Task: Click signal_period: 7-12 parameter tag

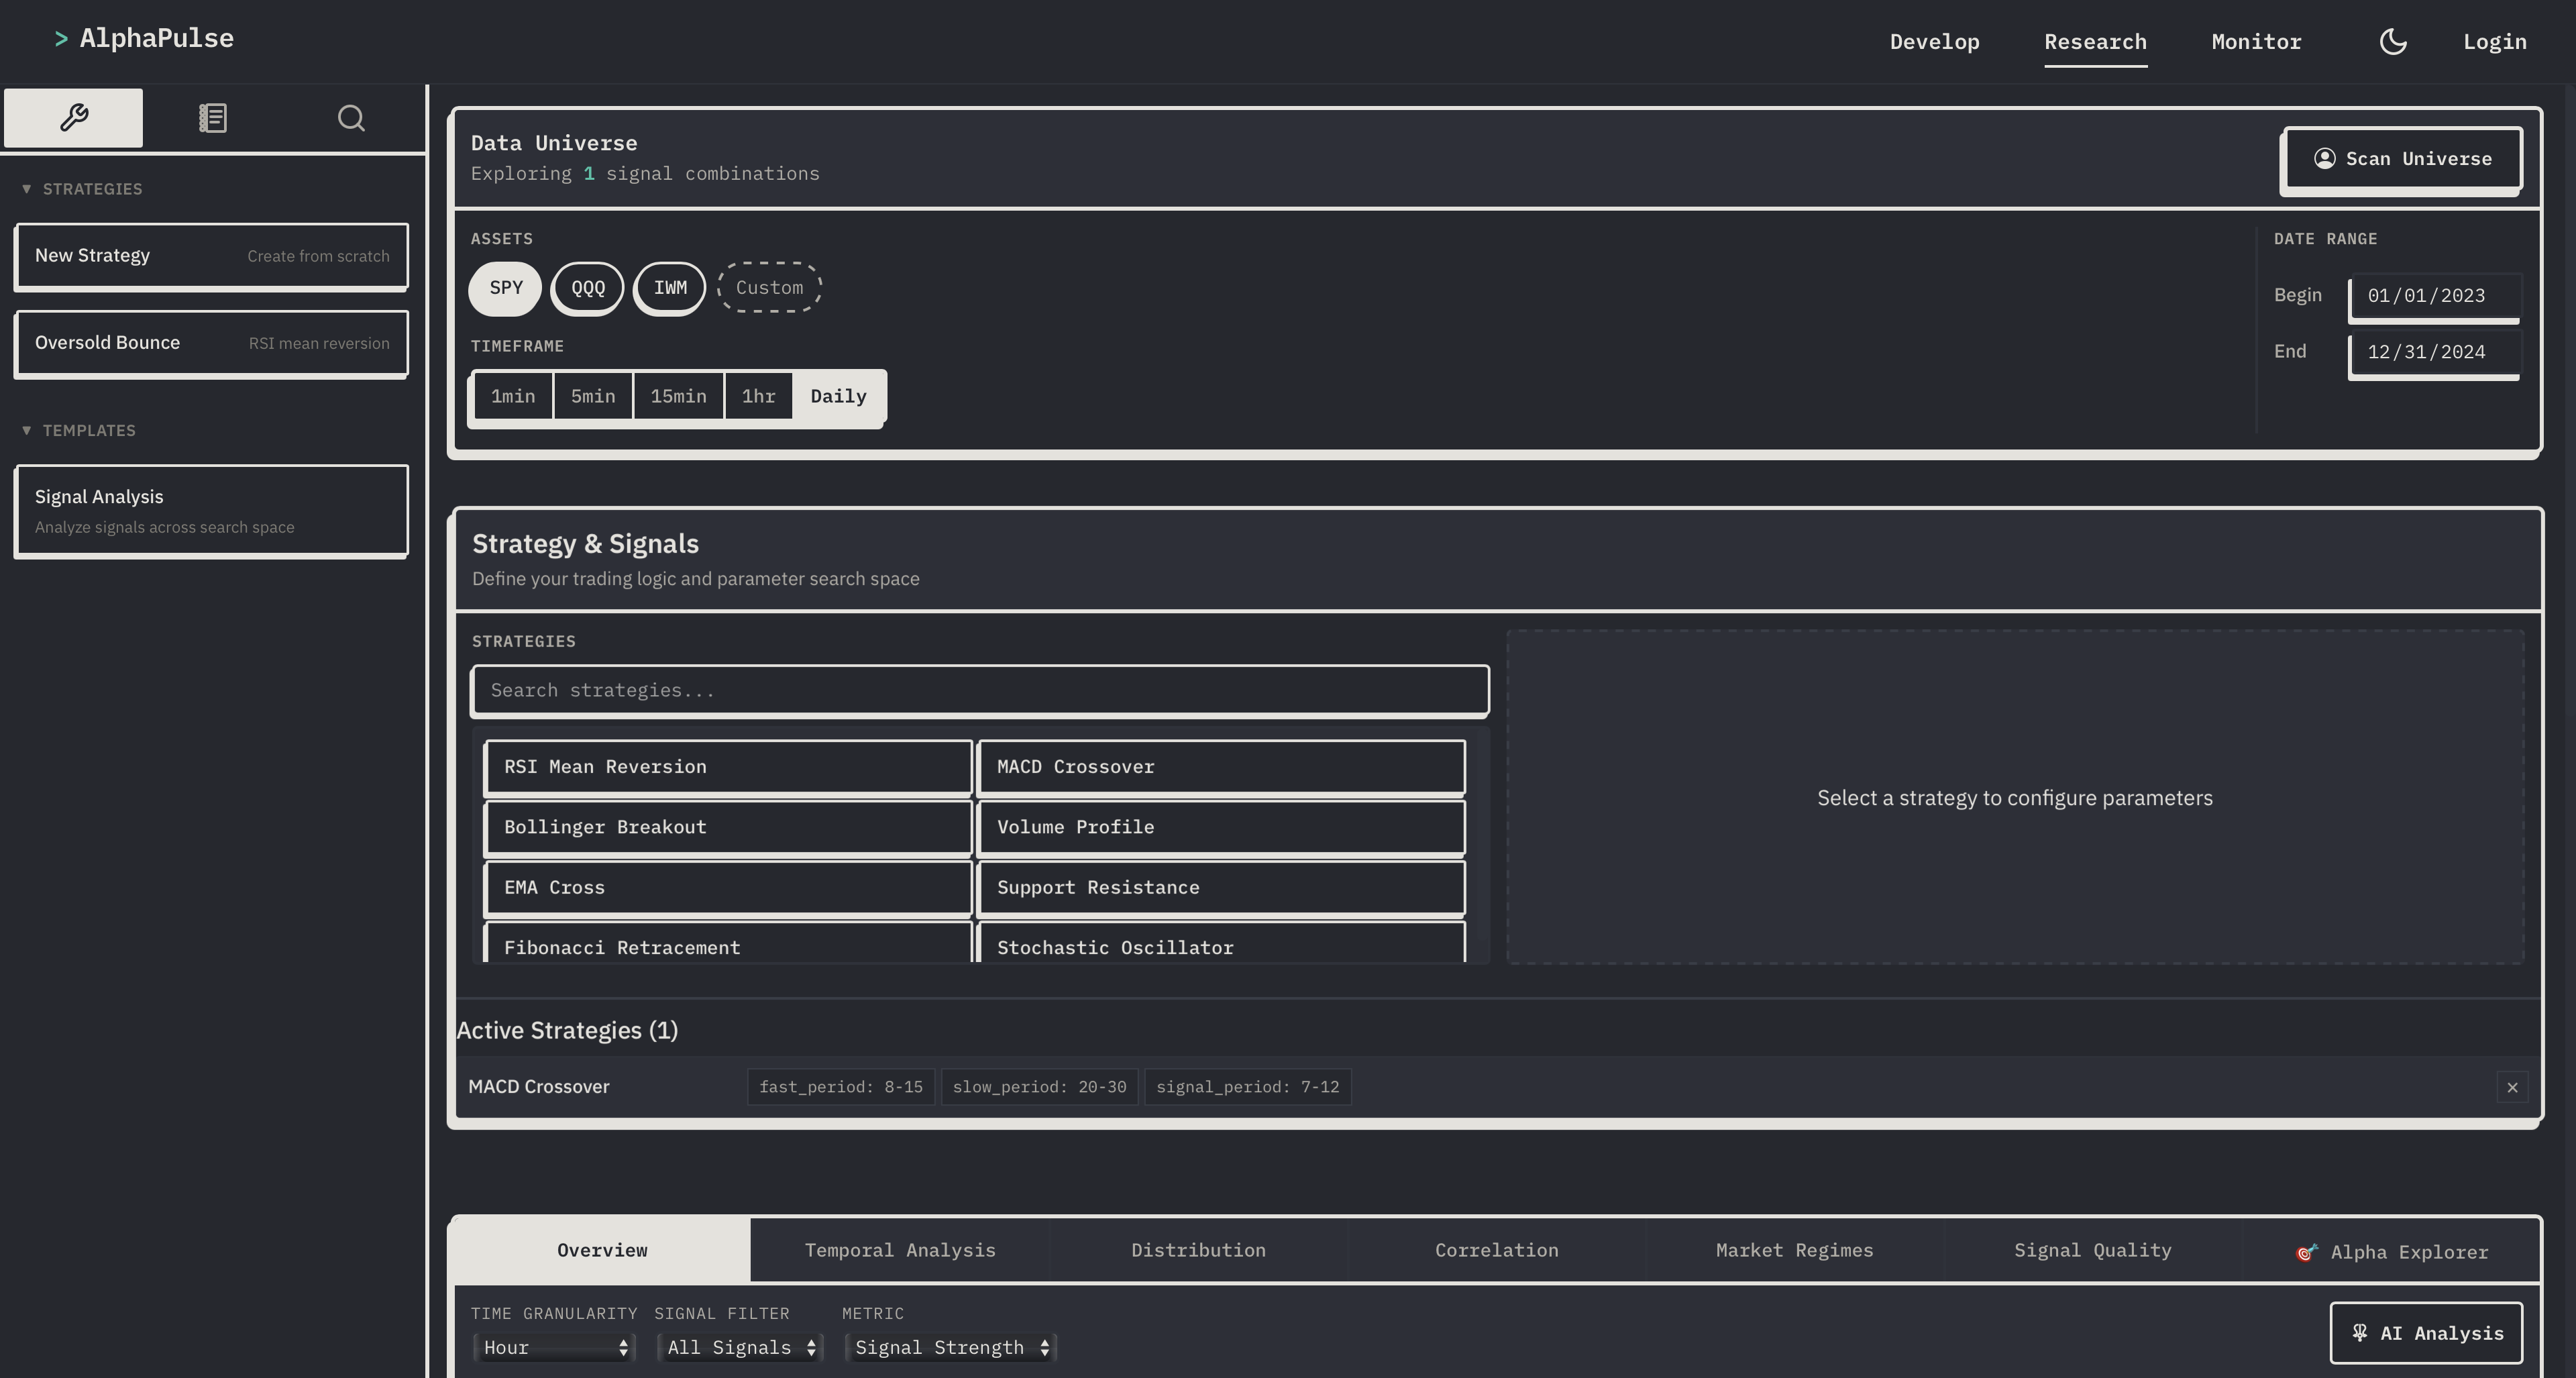Action: pos(1247,1087)
